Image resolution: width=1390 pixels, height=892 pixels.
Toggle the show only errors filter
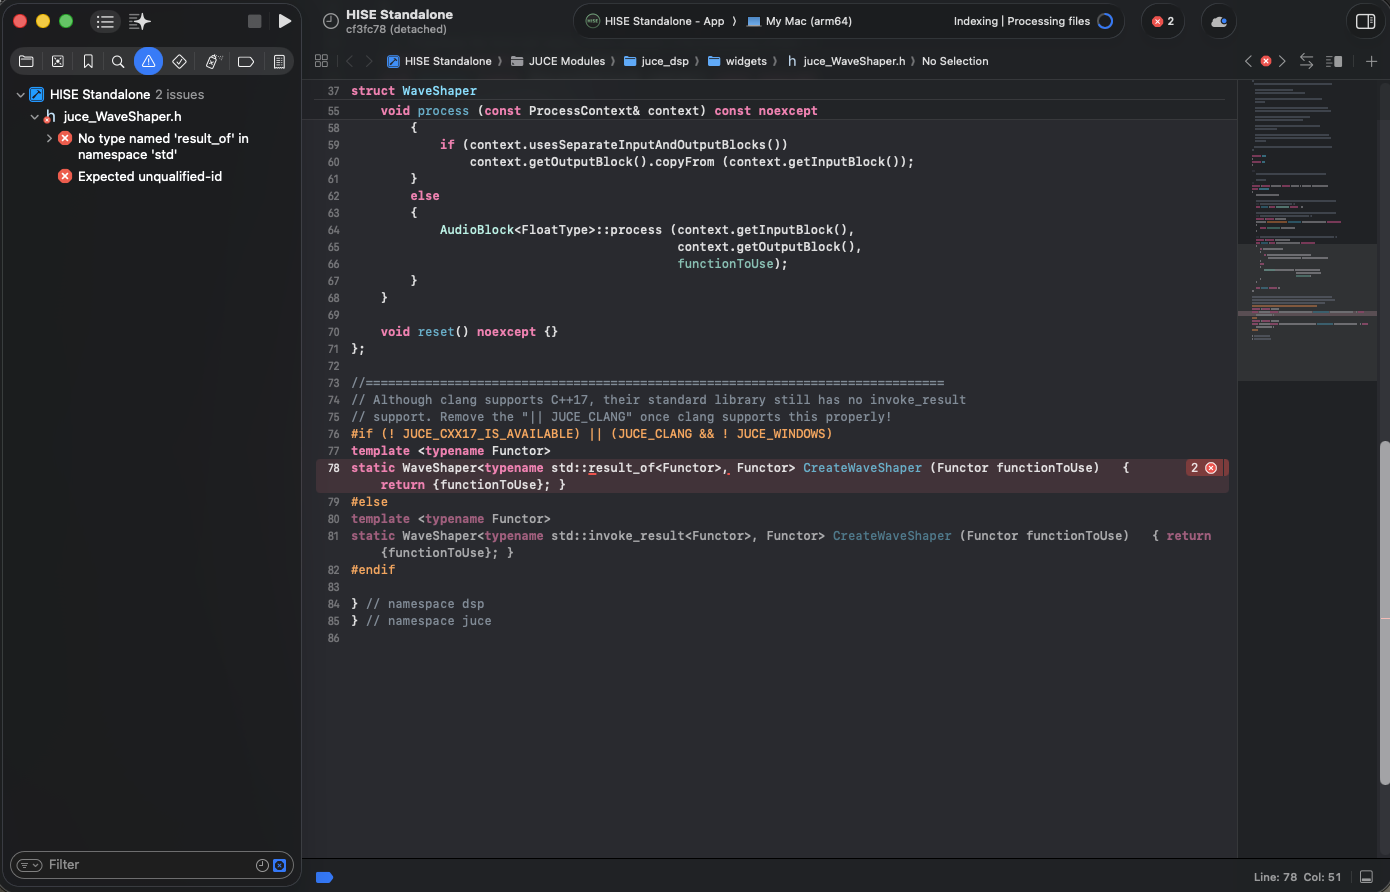[280, 865]
